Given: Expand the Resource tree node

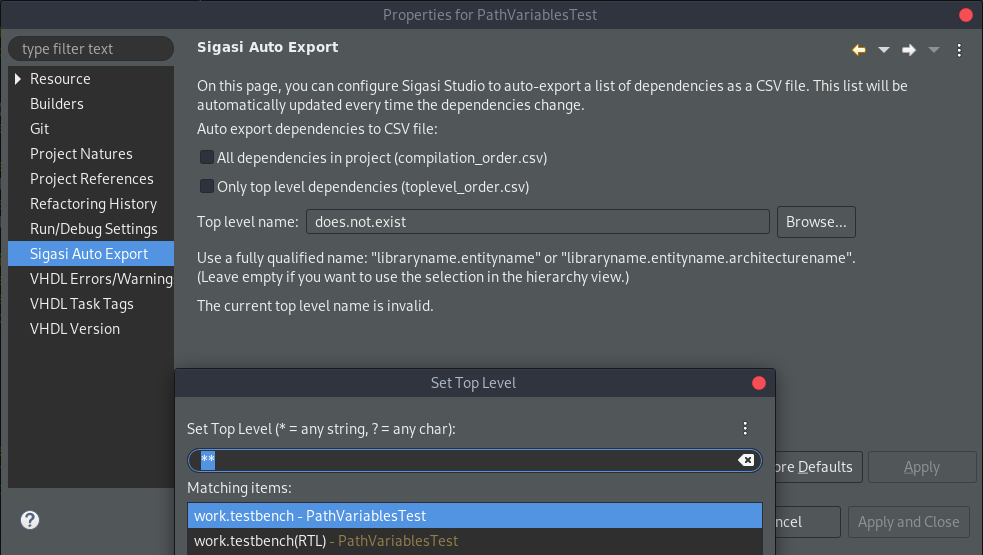Looking at the screenshot, I should (18, 78).
